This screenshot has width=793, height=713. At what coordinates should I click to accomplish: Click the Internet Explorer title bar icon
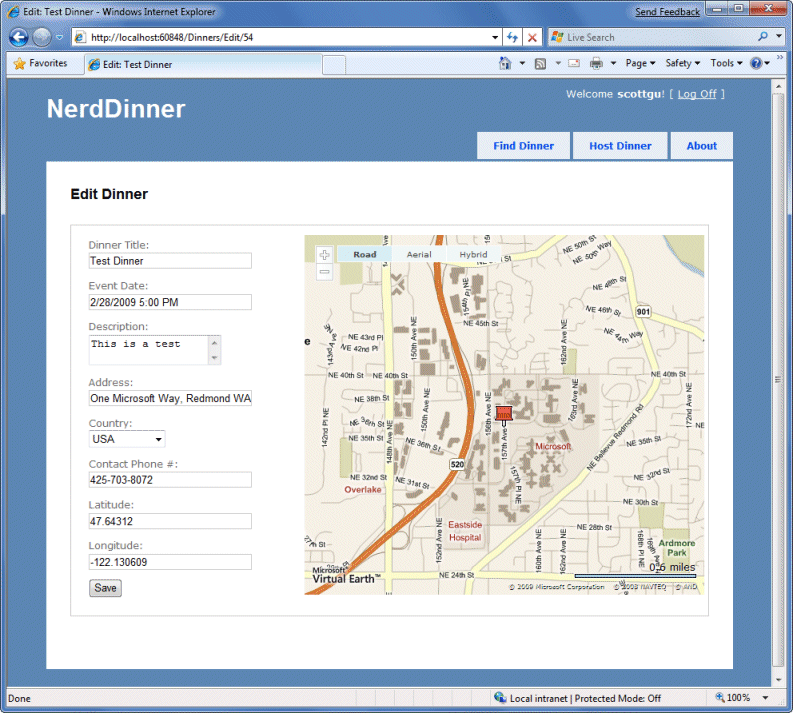pos(14,11)
